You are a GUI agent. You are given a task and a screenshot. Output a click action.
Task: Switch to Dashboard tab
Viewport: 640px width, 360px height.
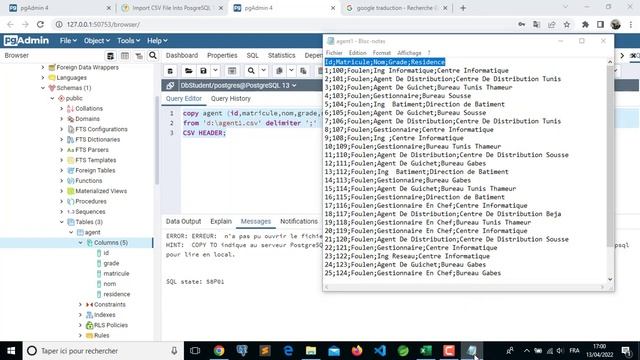(x=182, y=56)
